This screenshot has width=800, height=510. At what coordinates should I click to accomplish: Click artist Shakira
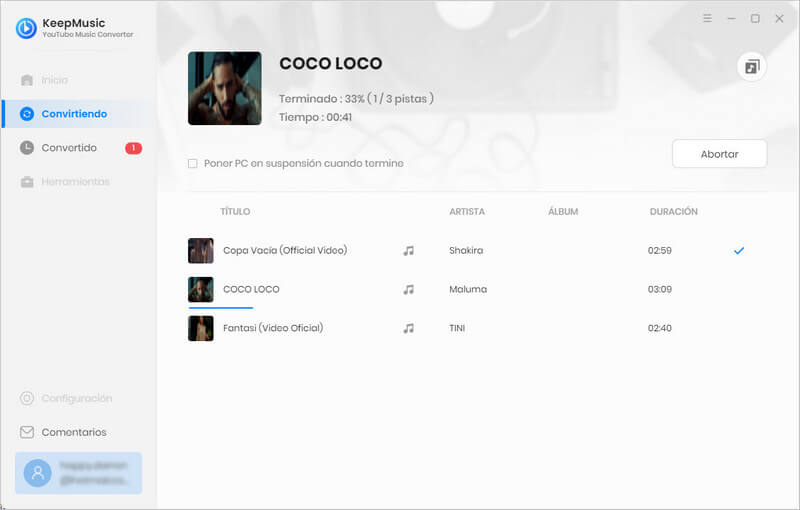pos(466,250)
